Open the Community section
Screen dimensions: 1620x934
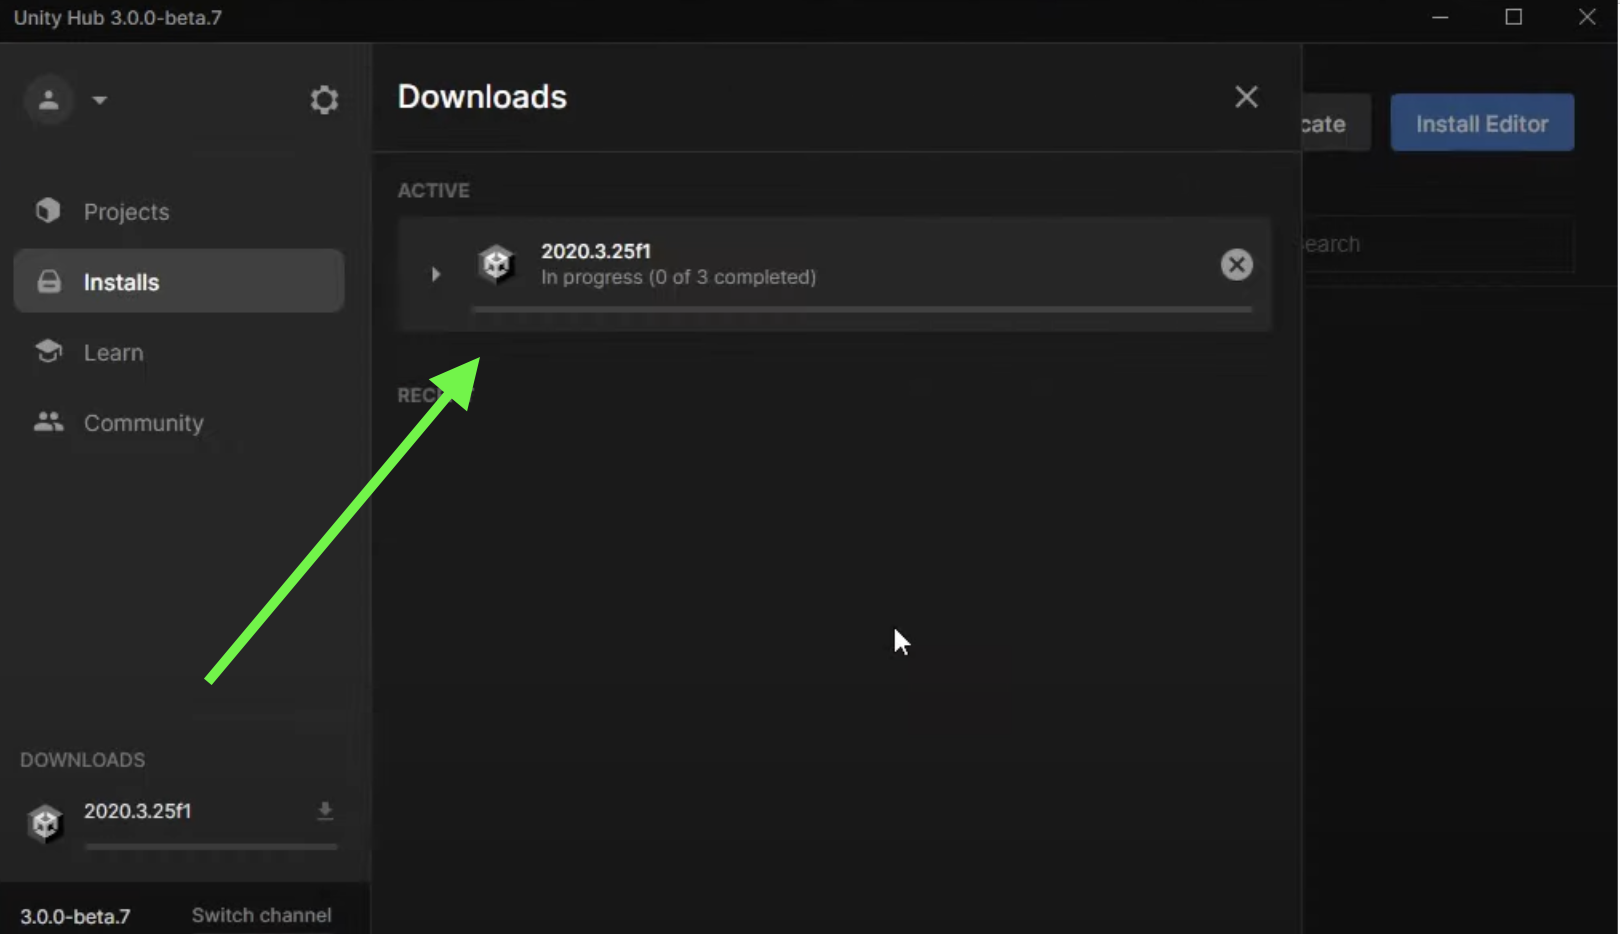pos(179,422)
